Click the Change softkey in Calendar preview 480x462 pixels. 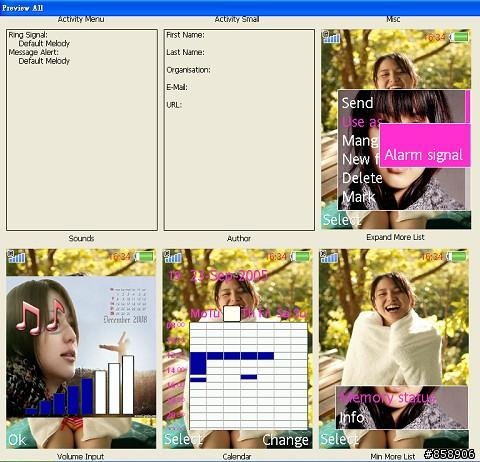(x=285, y=440)
